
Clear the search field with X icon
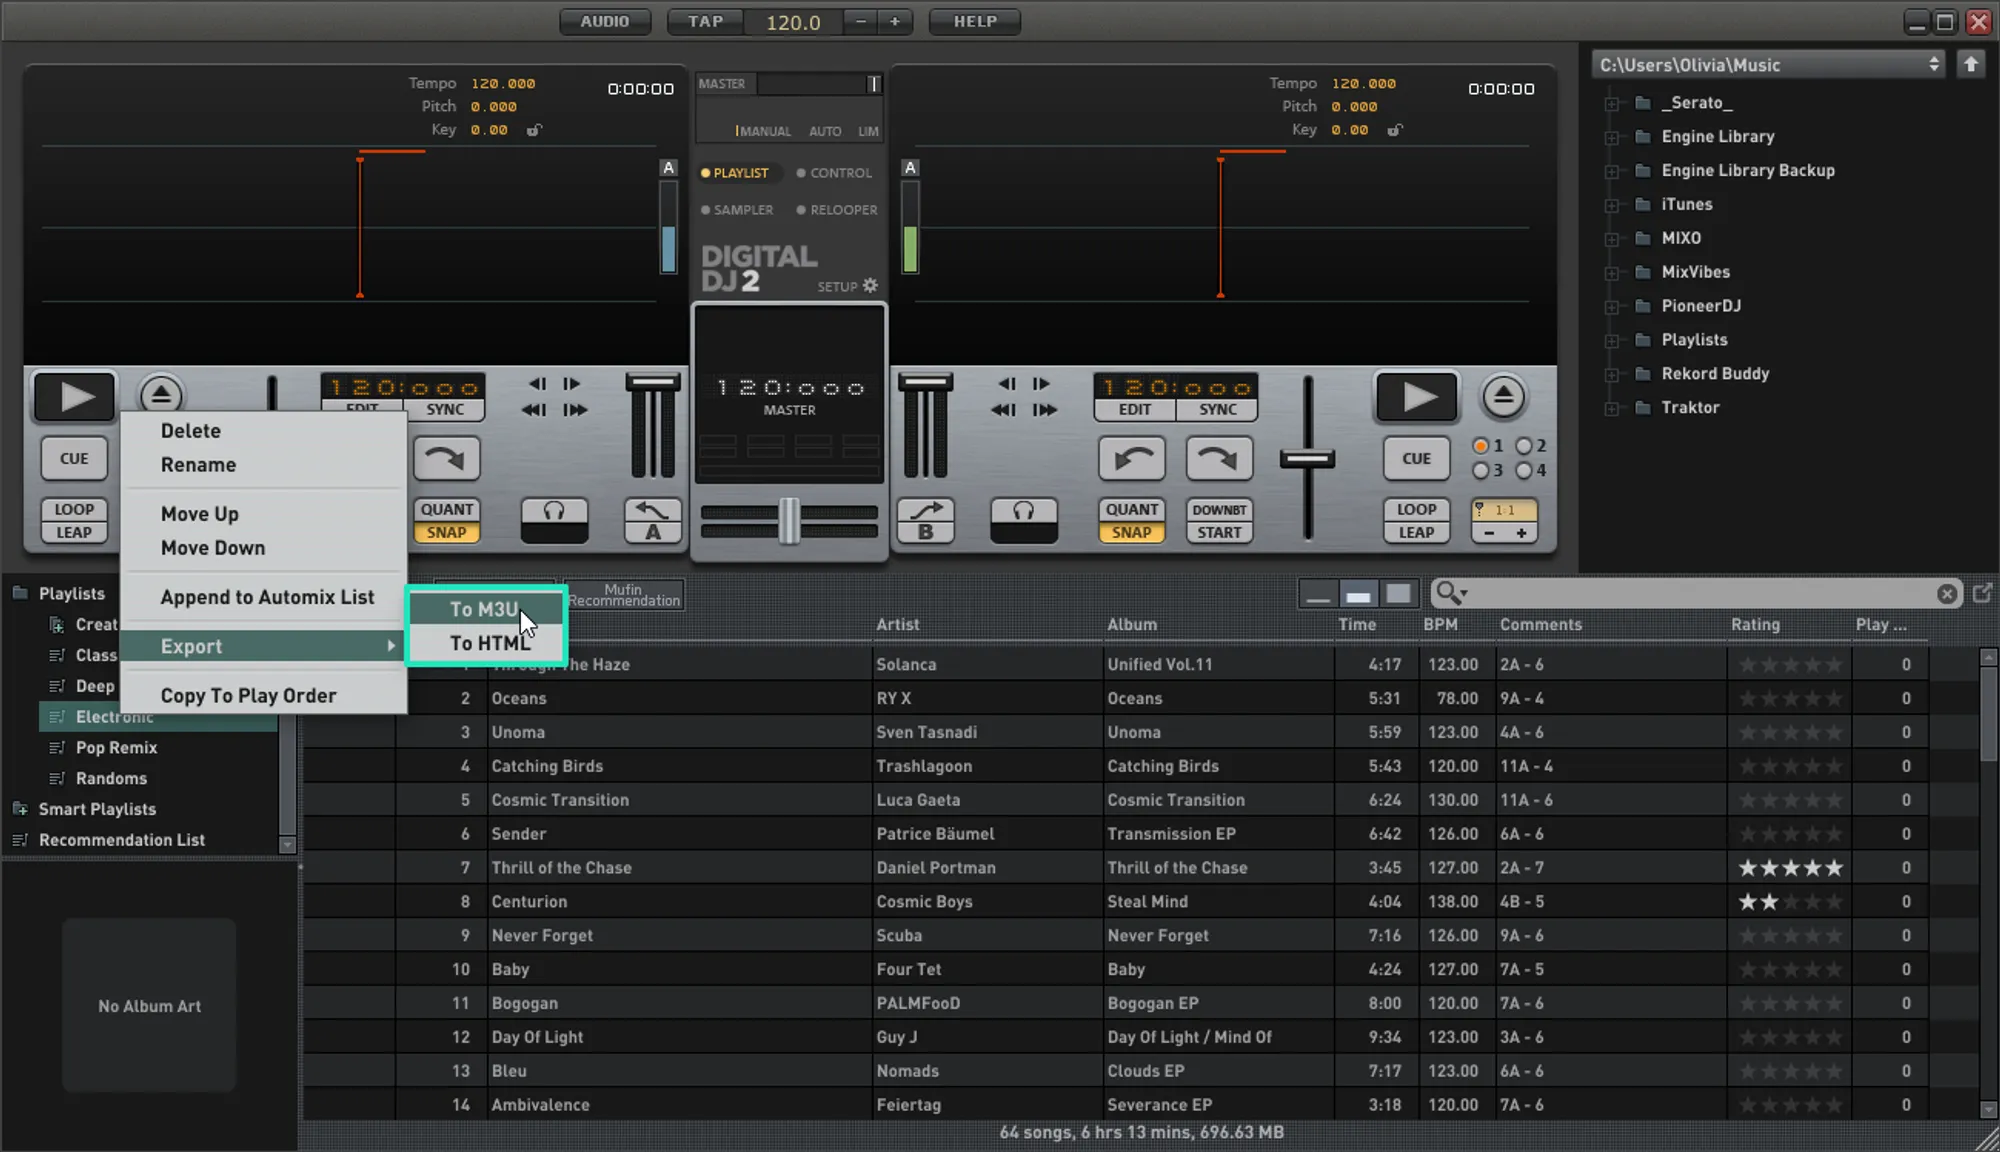1946,594
